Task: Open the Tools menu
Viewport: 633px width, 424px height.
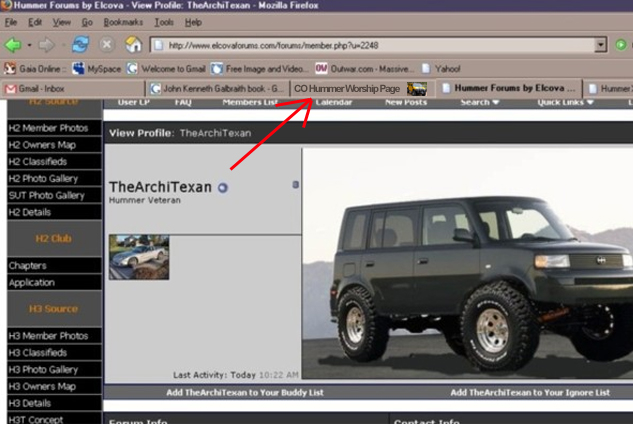Action: [164, 23]
